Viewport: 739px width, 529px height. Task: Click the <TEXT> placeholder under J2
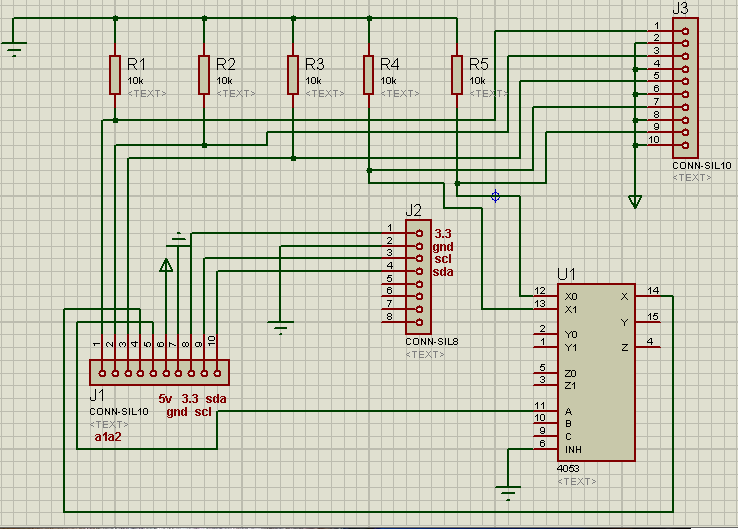(425, 354)
